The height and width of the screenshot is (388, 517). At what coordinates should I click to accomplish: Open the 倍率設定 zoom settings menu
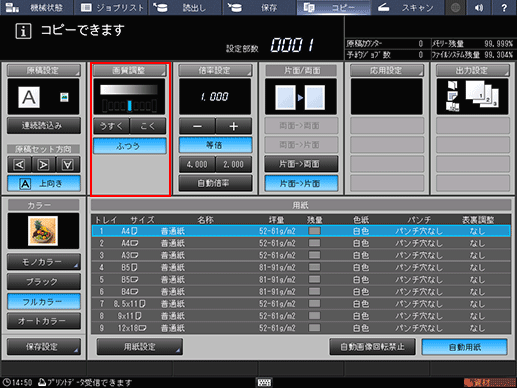215,70
